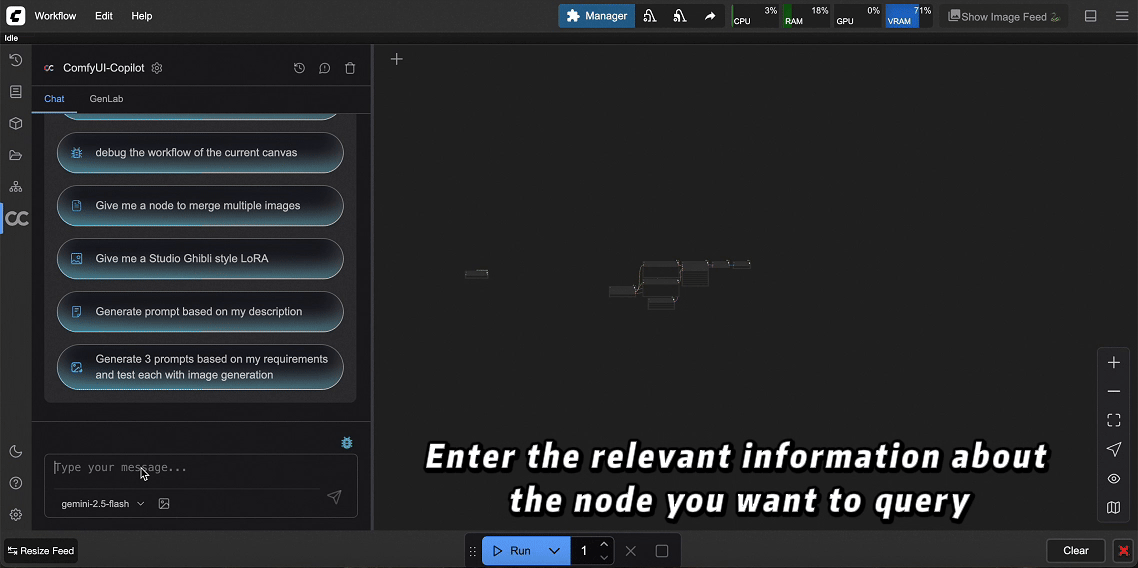This screenshot has height=568, width=1138.
Task: Toggle link visibility eye icon
Action: pyautogui.click(x=1113, y=479)
